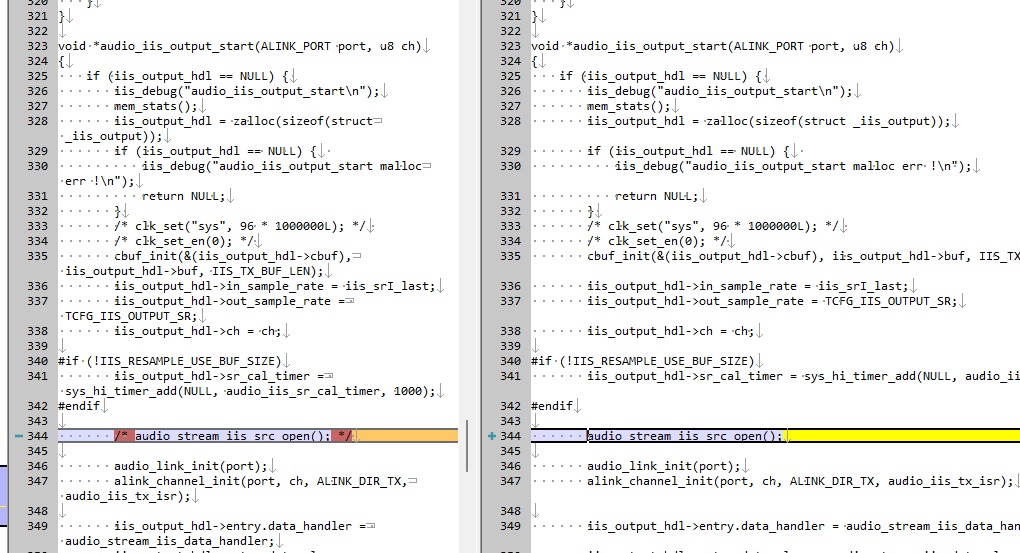Click in_sample_rate = iis_srI_last line in right pane
1020x553 pixels.
748,286
